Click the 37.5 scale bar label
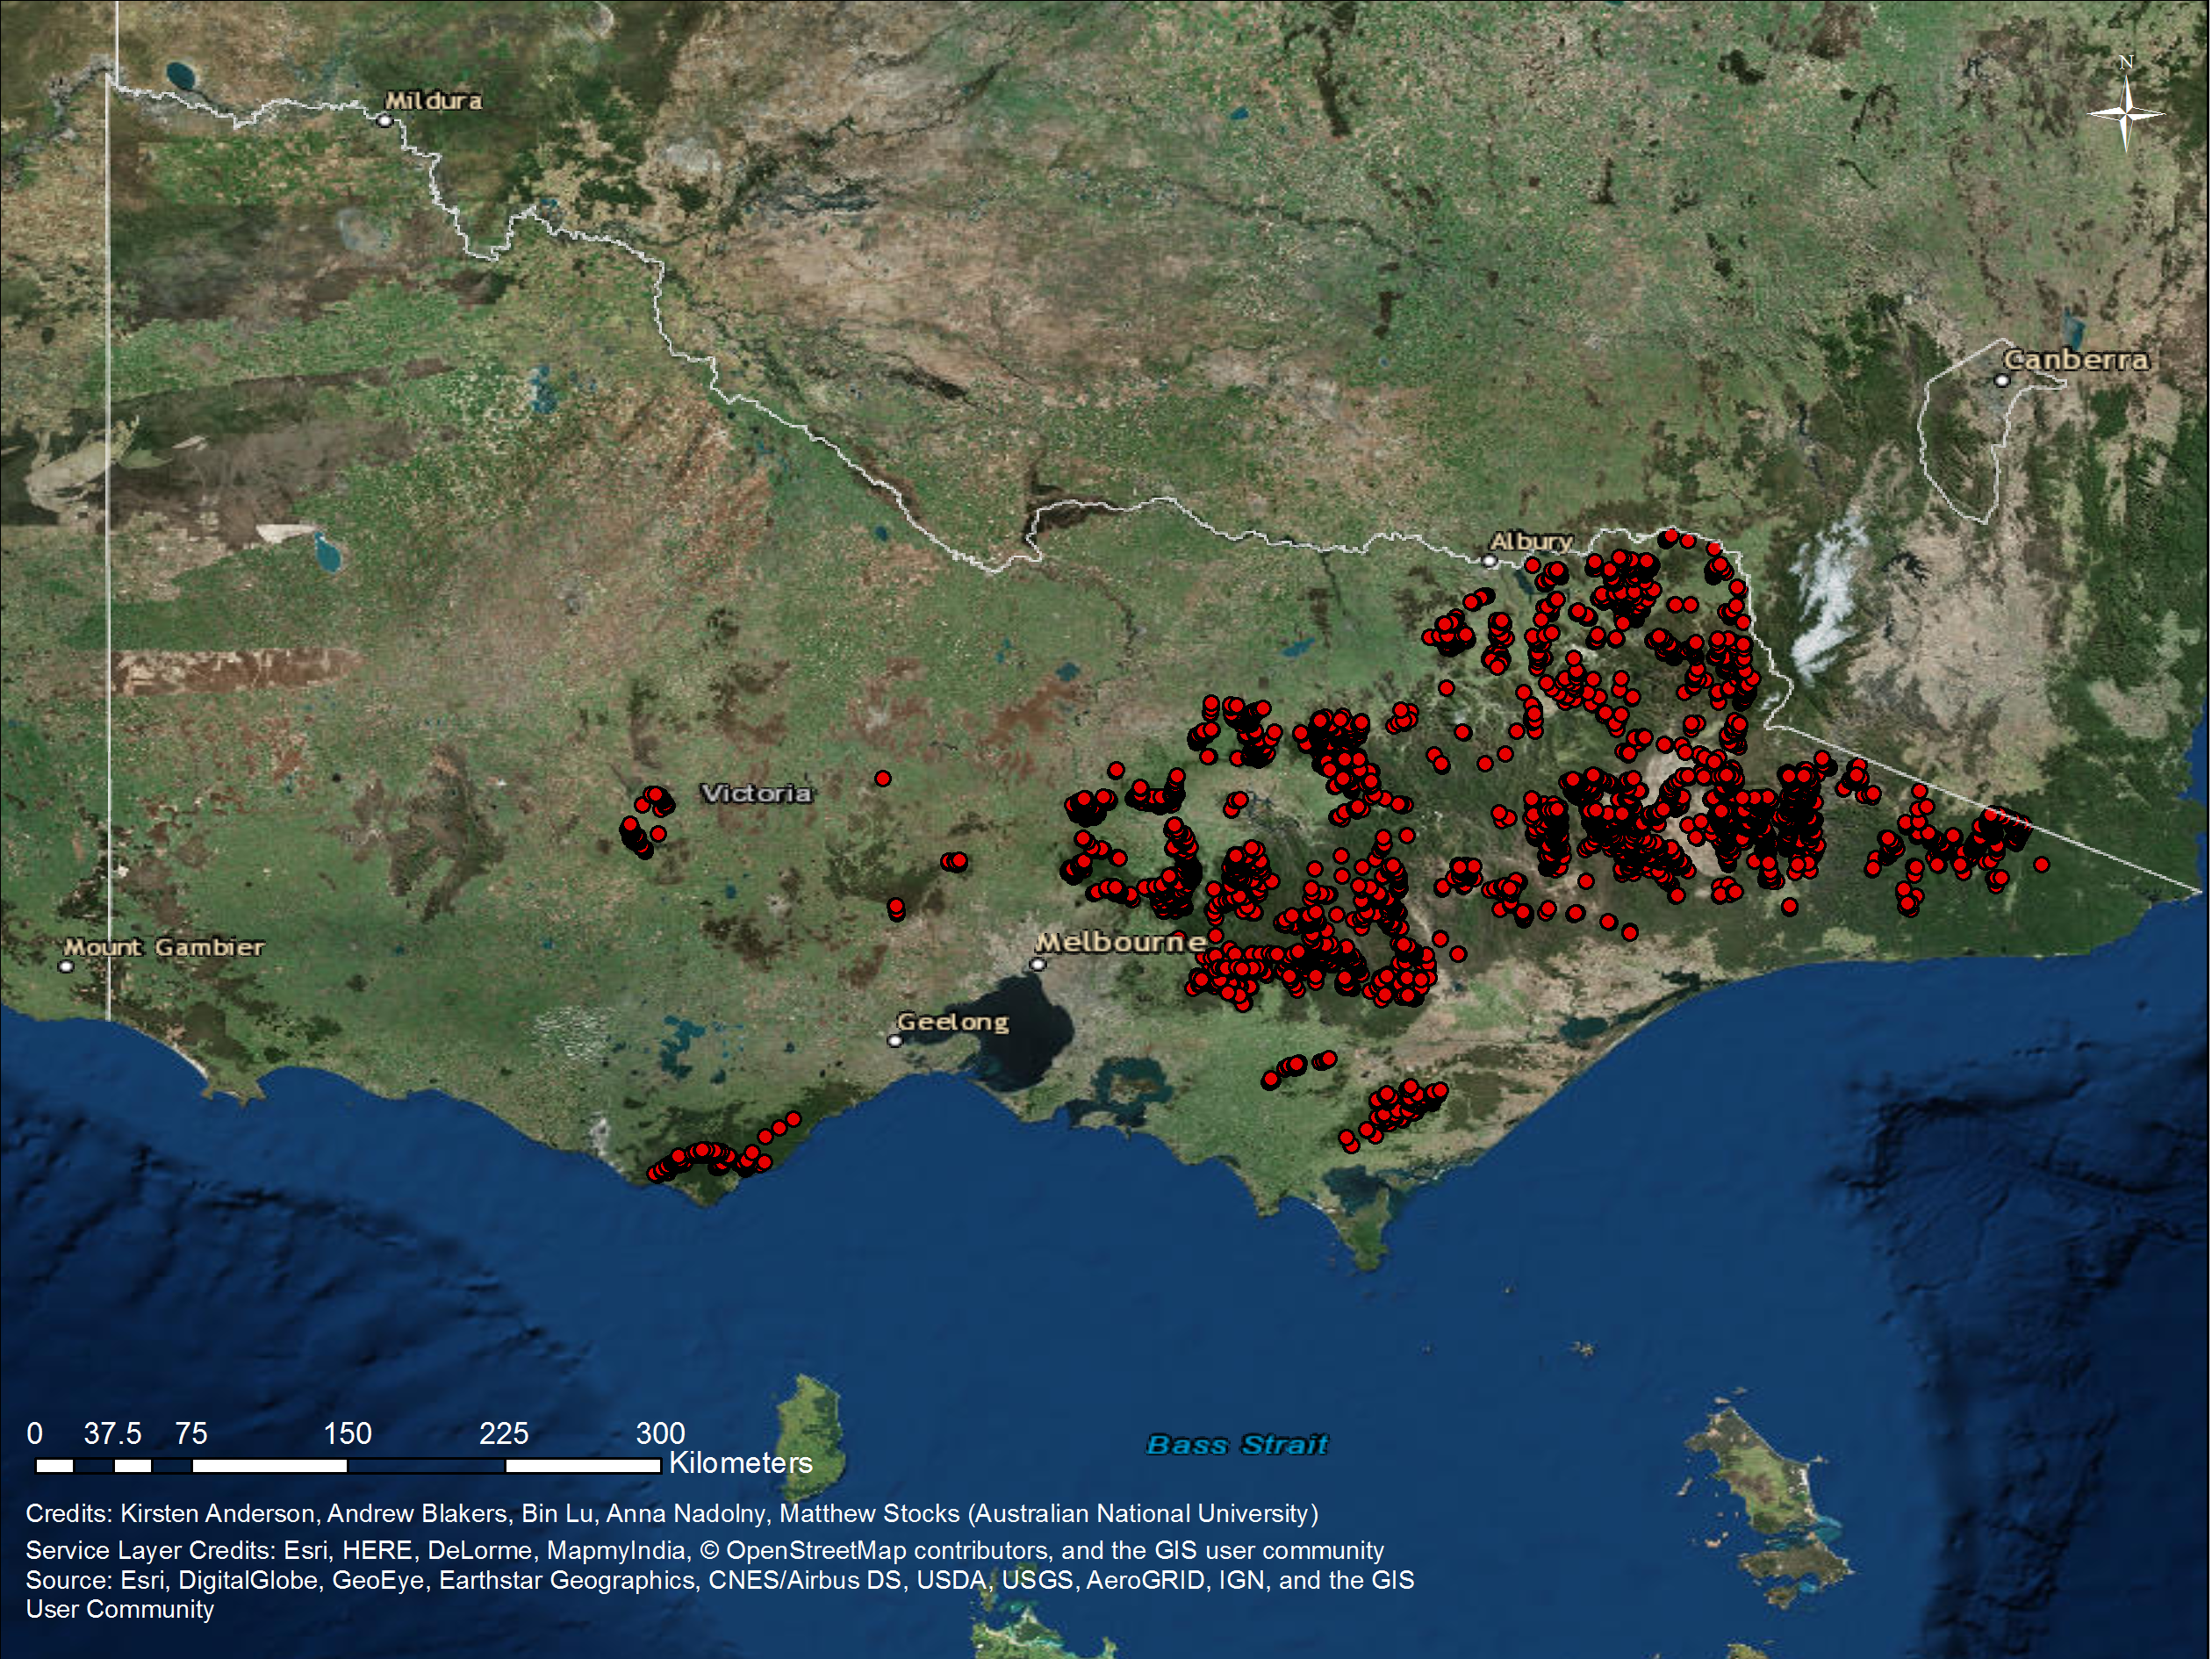Image resolution: width=2212 pixels, height=1659 pixels. click(x=112, y=1433)
